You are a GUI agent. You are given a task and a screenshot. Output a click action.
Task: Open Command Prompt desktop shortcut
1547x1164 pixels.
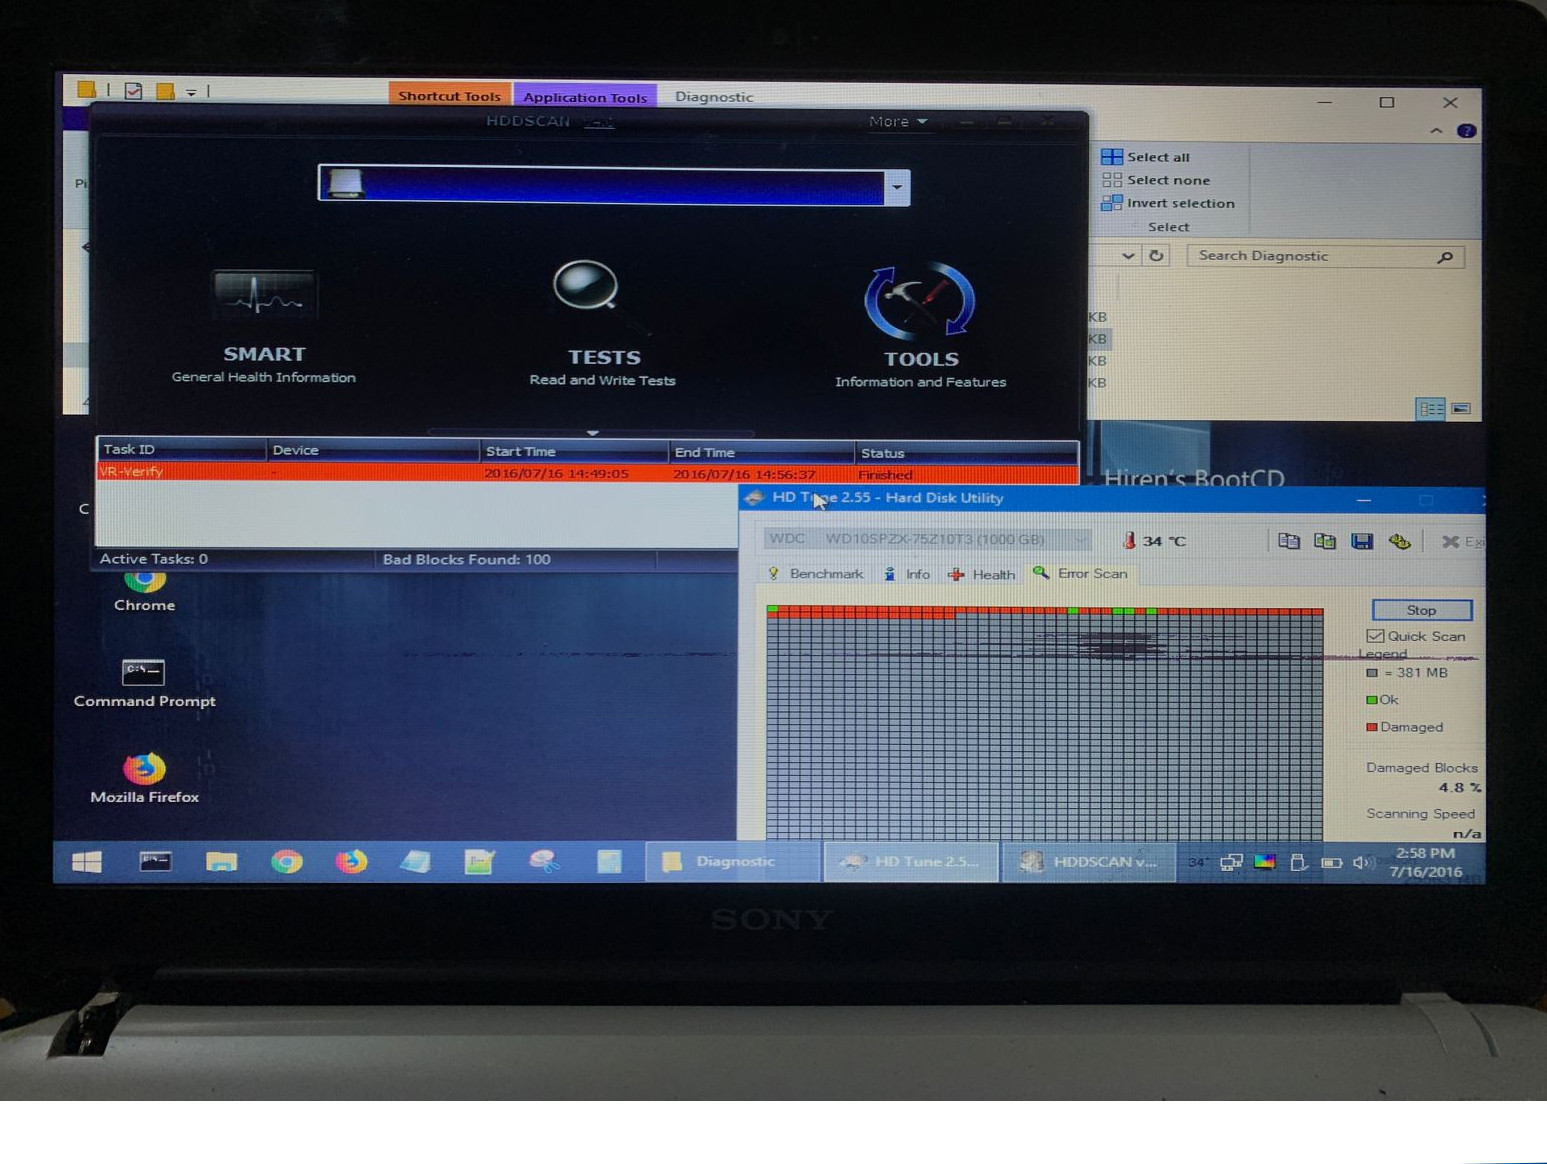tap(144, 684)
